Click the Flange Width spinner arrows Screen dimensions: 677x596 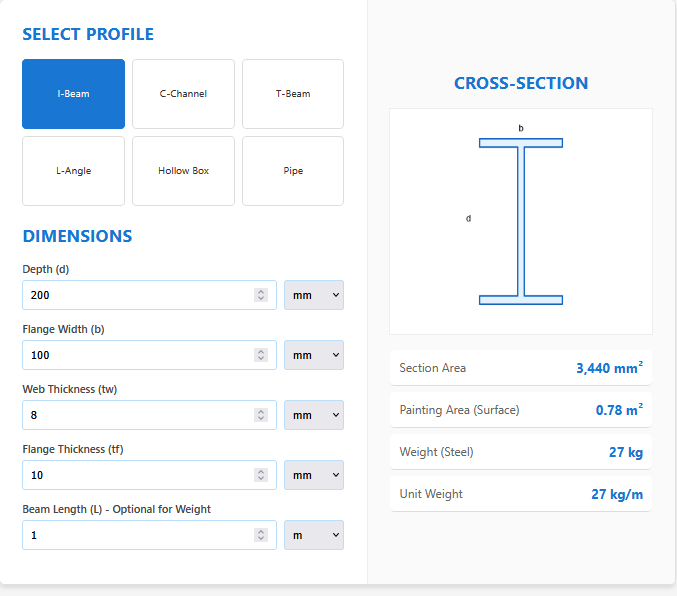pyautogui.click(x=261, y=355)
